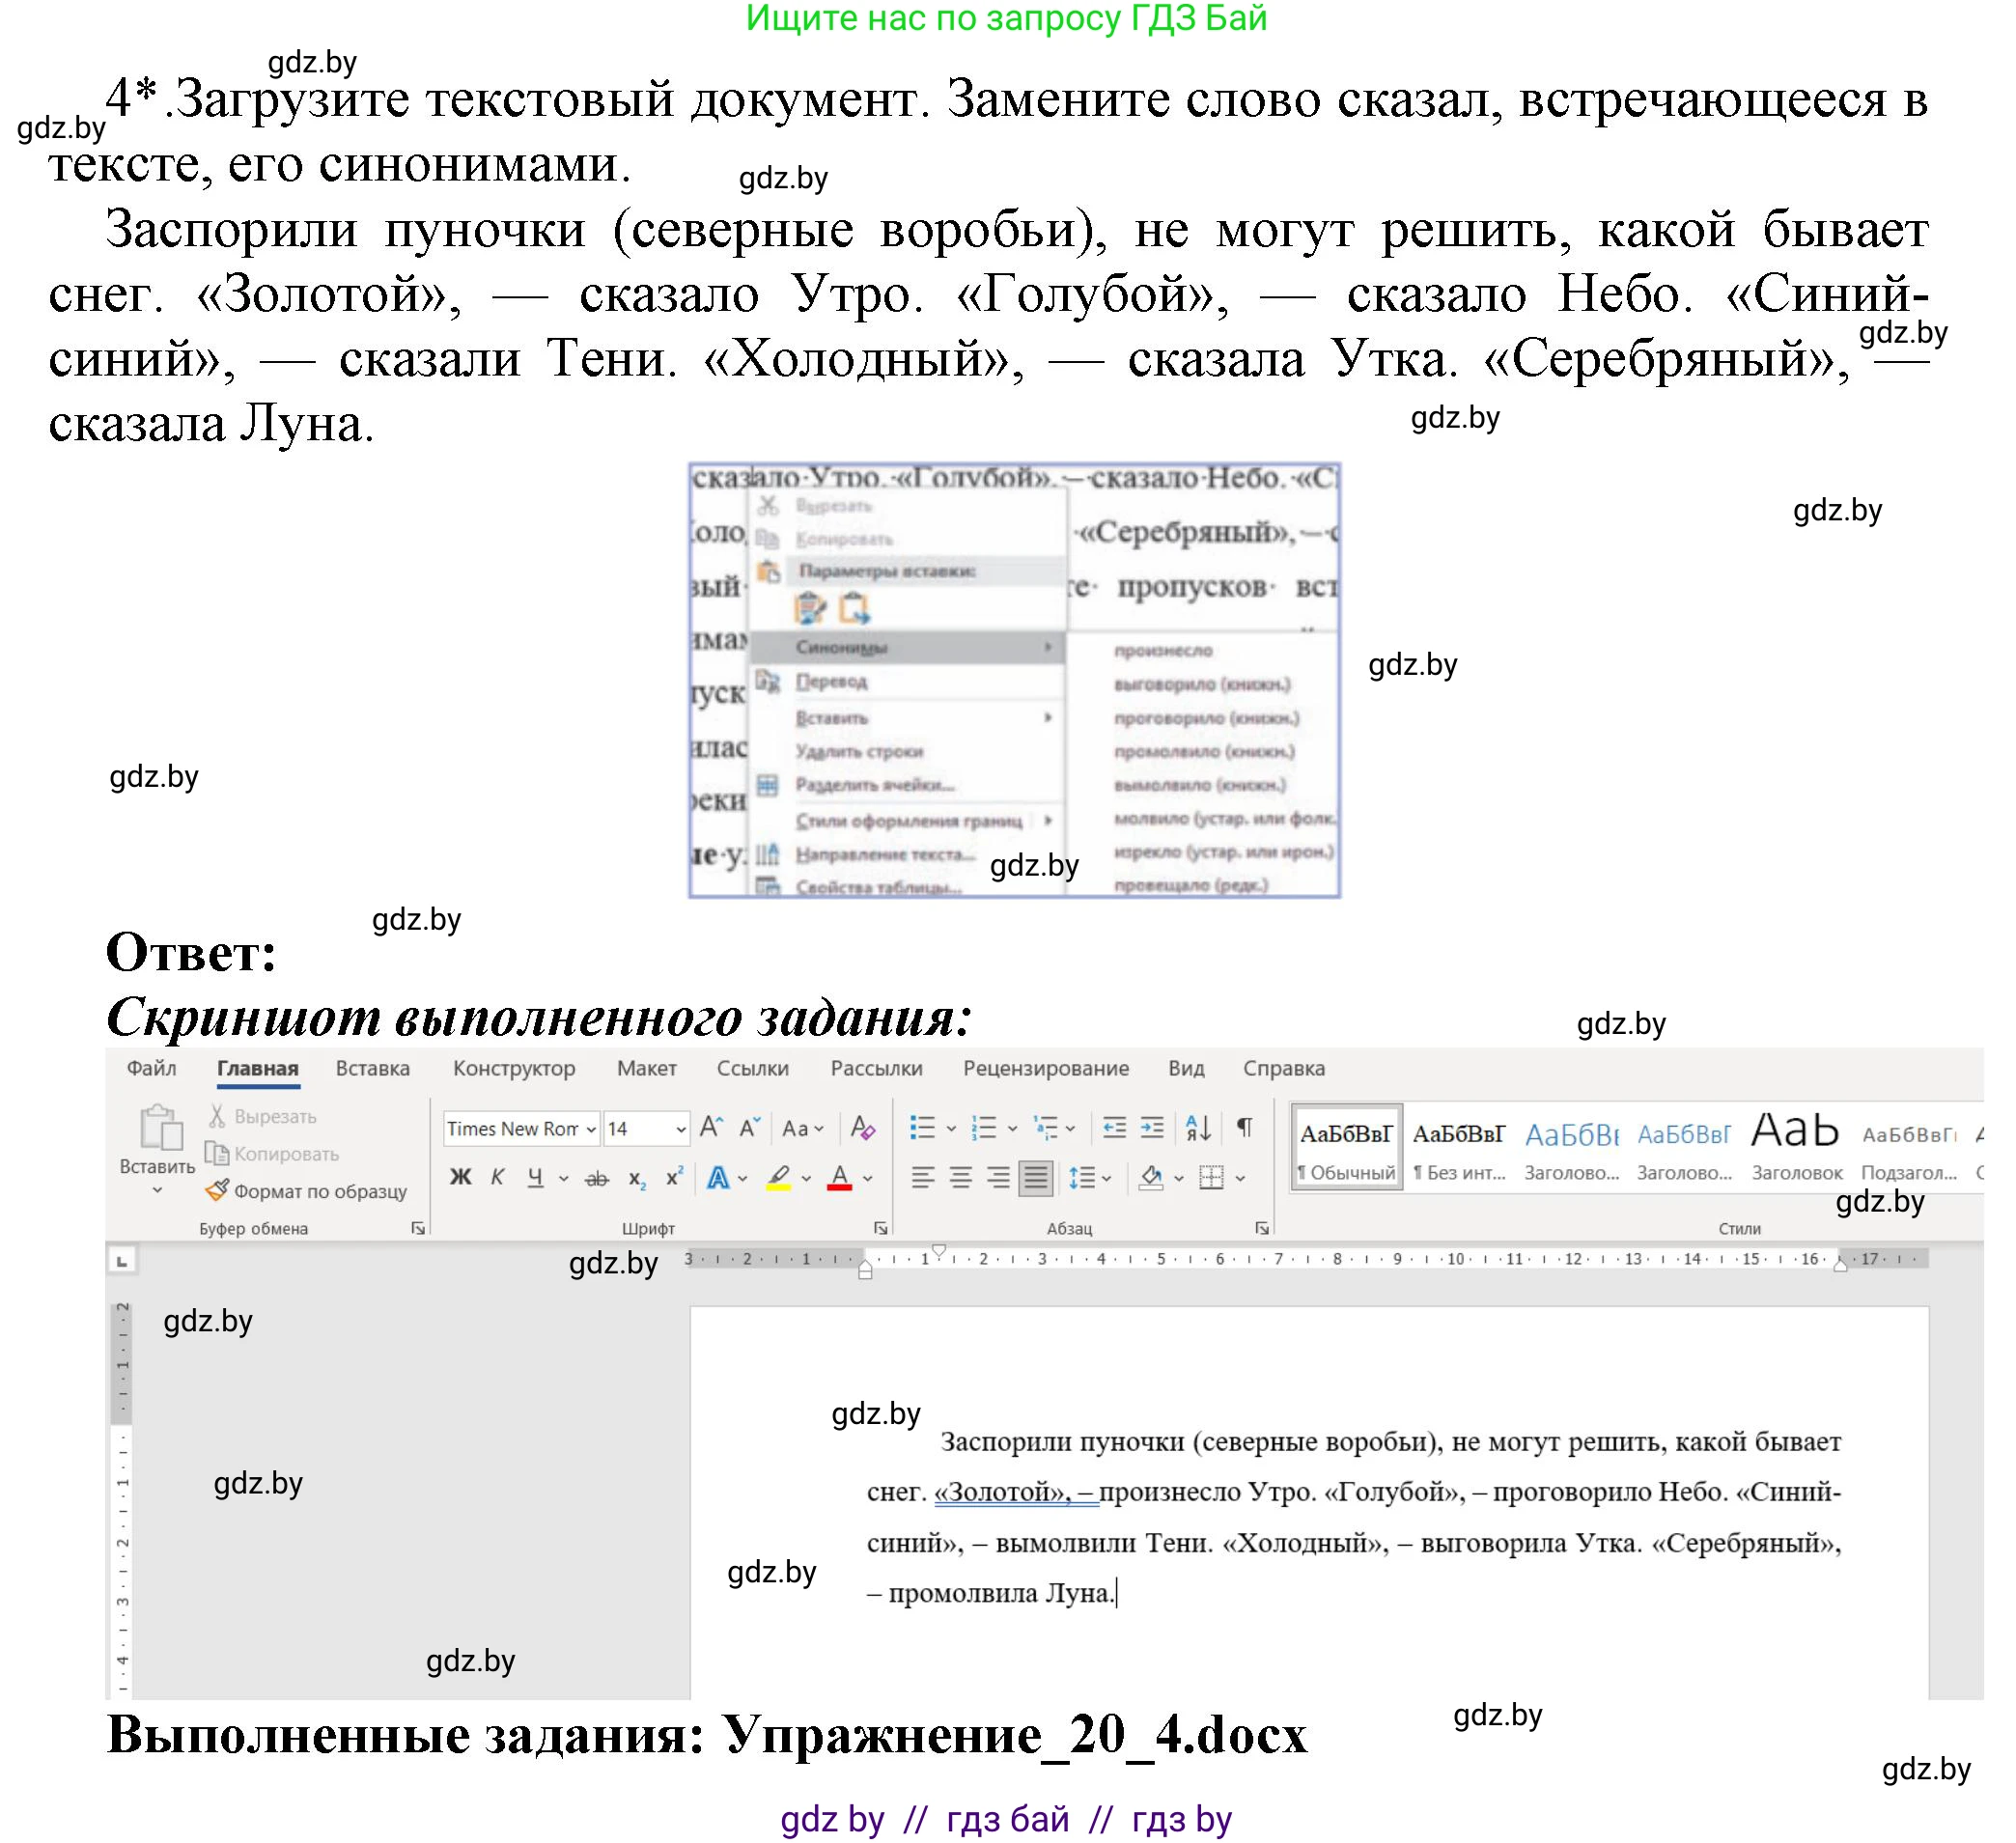Screen dimensions: 2016x1843
Task: Click the ruler tab selector L icon
Action: click(122, 1261)
